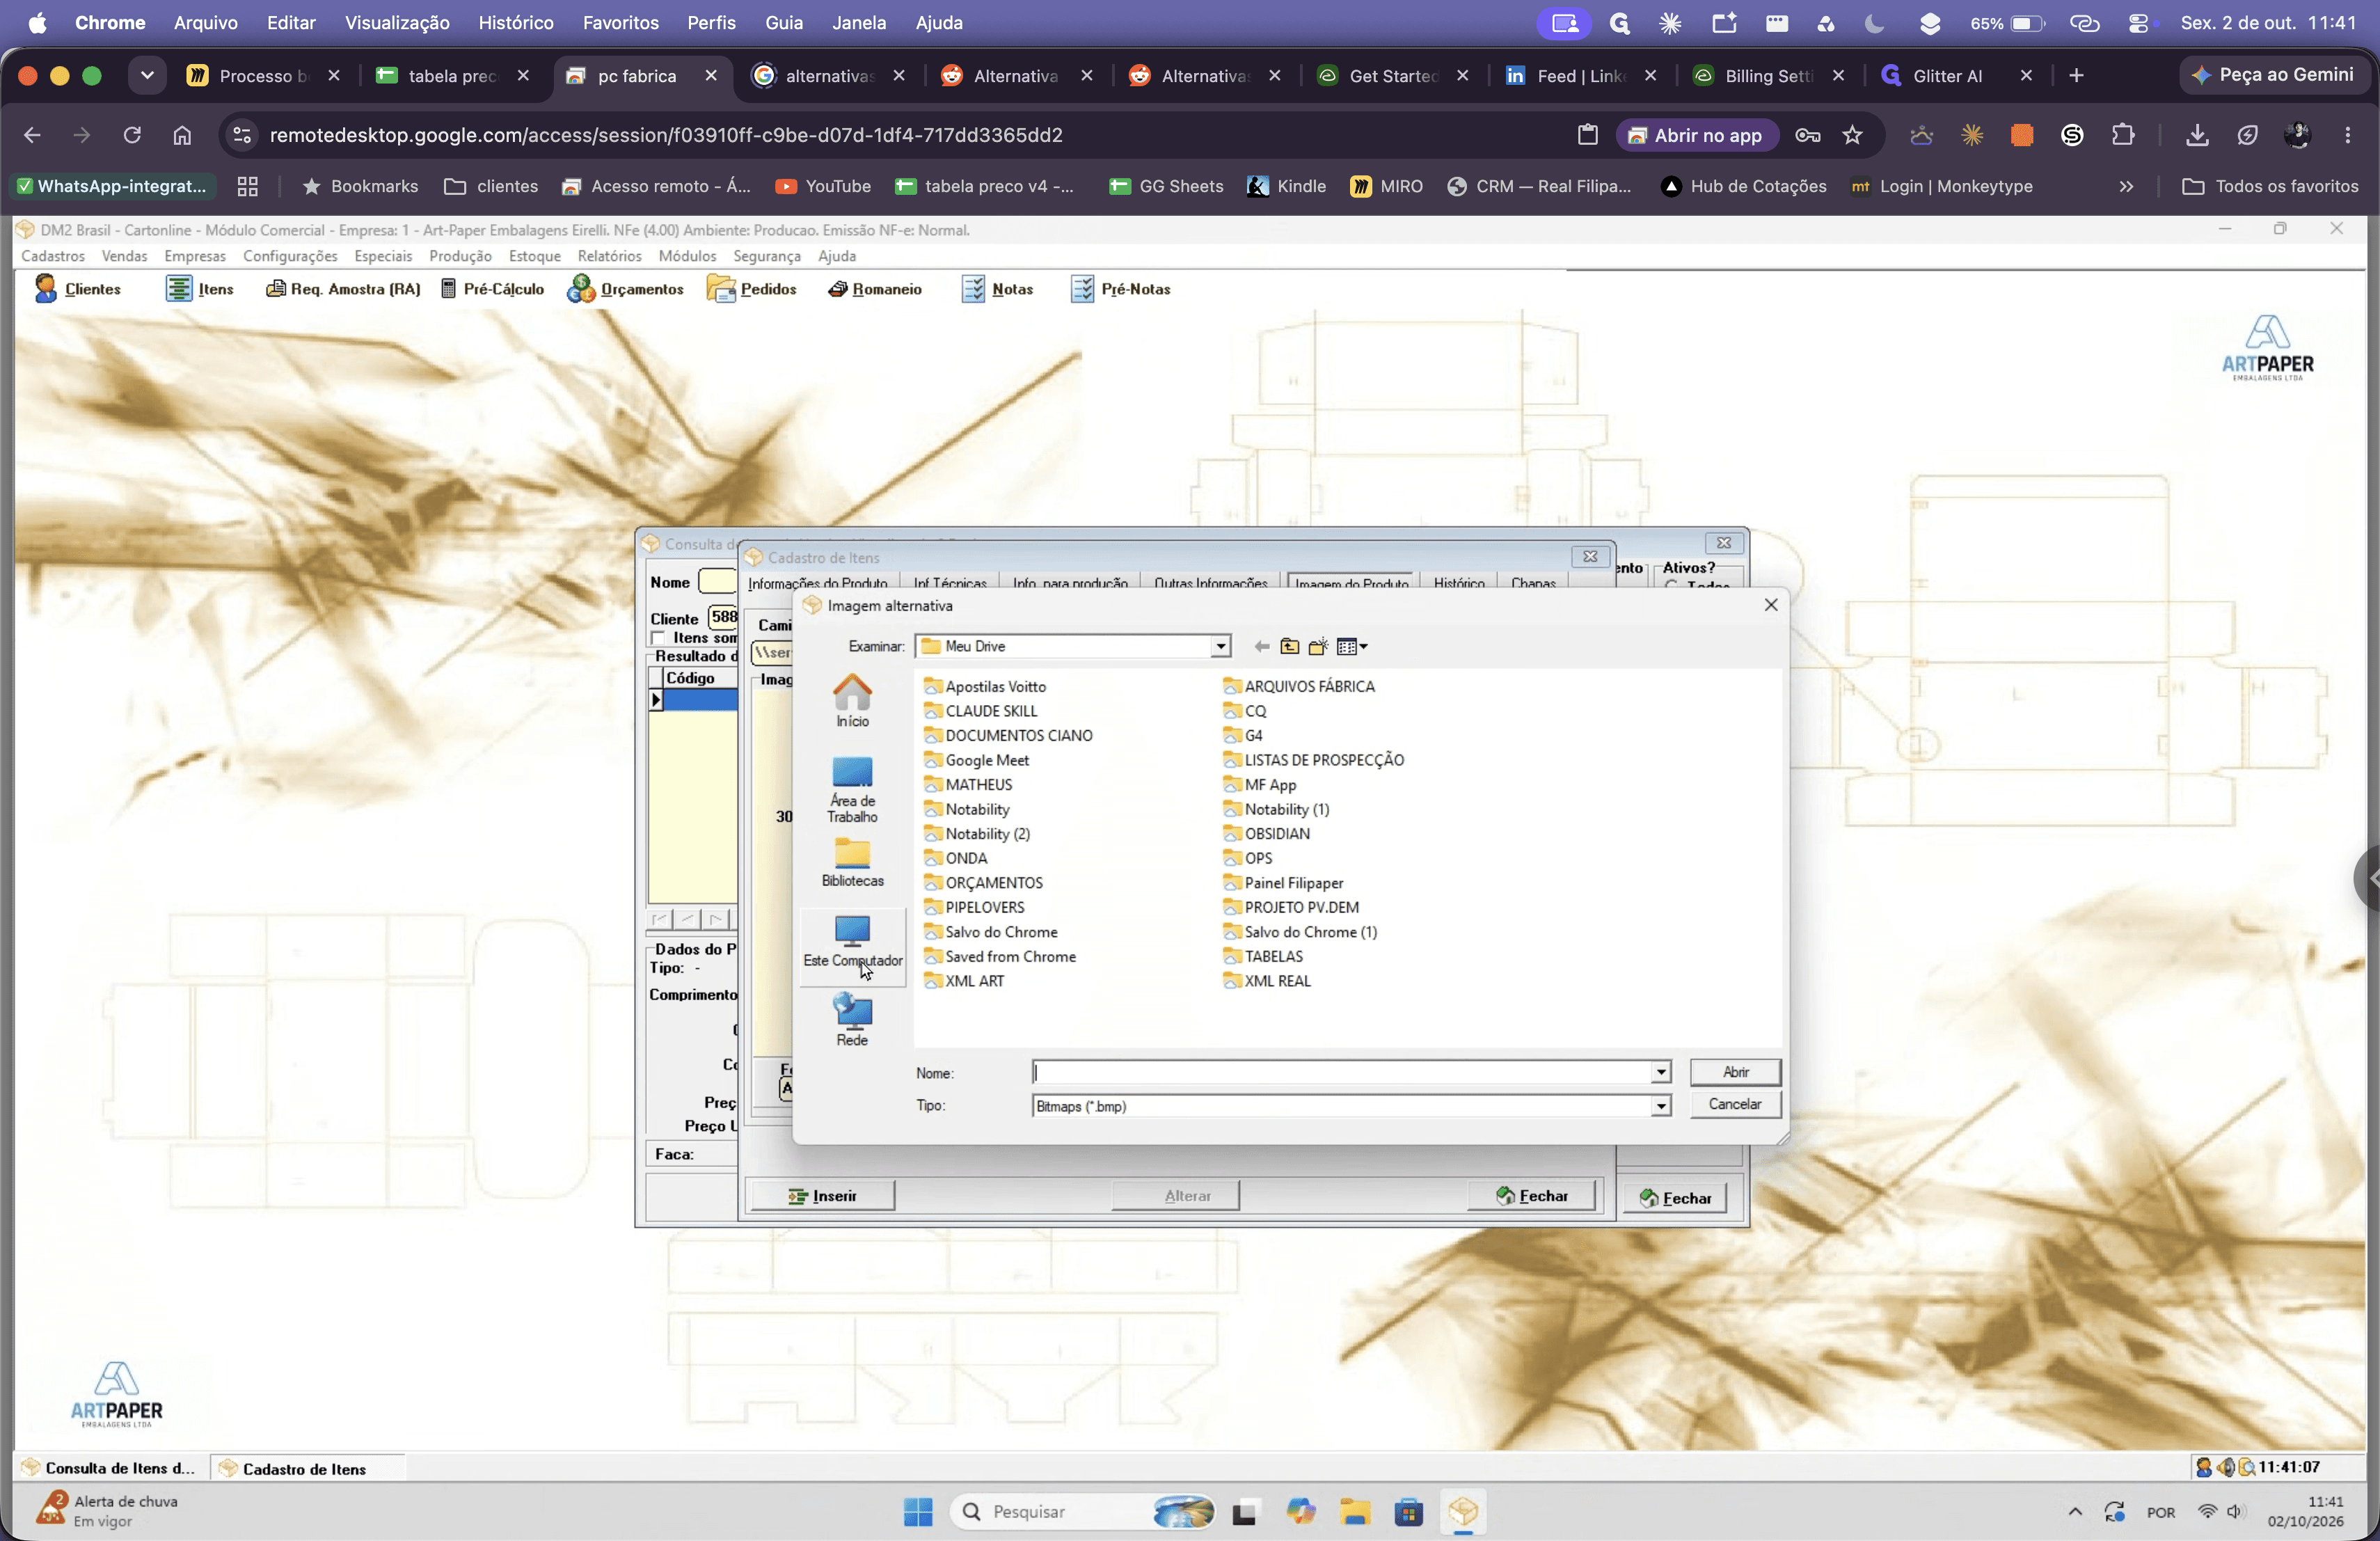This screenshot has height=1541, width=2380.
Task: Open the Pré-Notas toolbar icon
Action: pos(1120,289)
